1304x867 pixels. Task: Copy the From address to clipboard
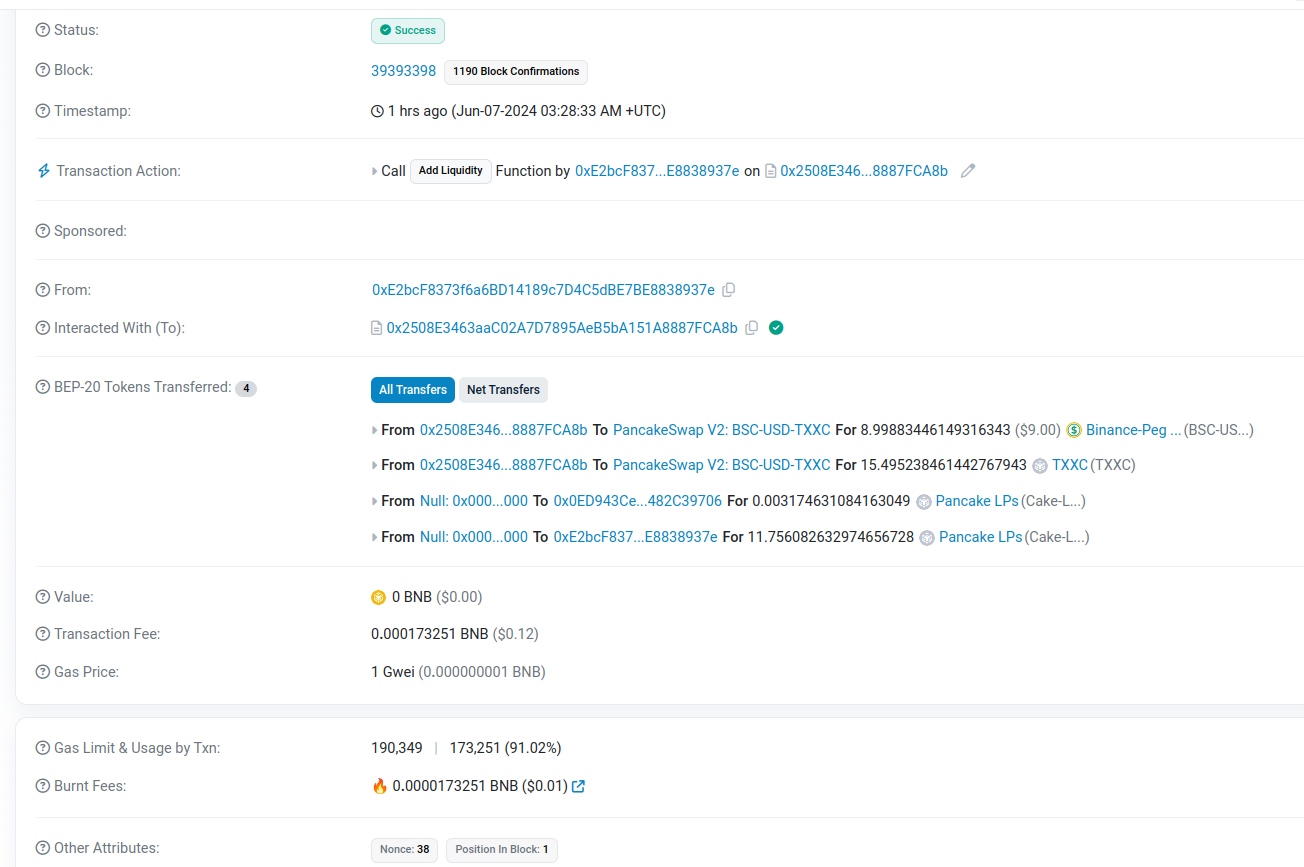tap(729, 290)
